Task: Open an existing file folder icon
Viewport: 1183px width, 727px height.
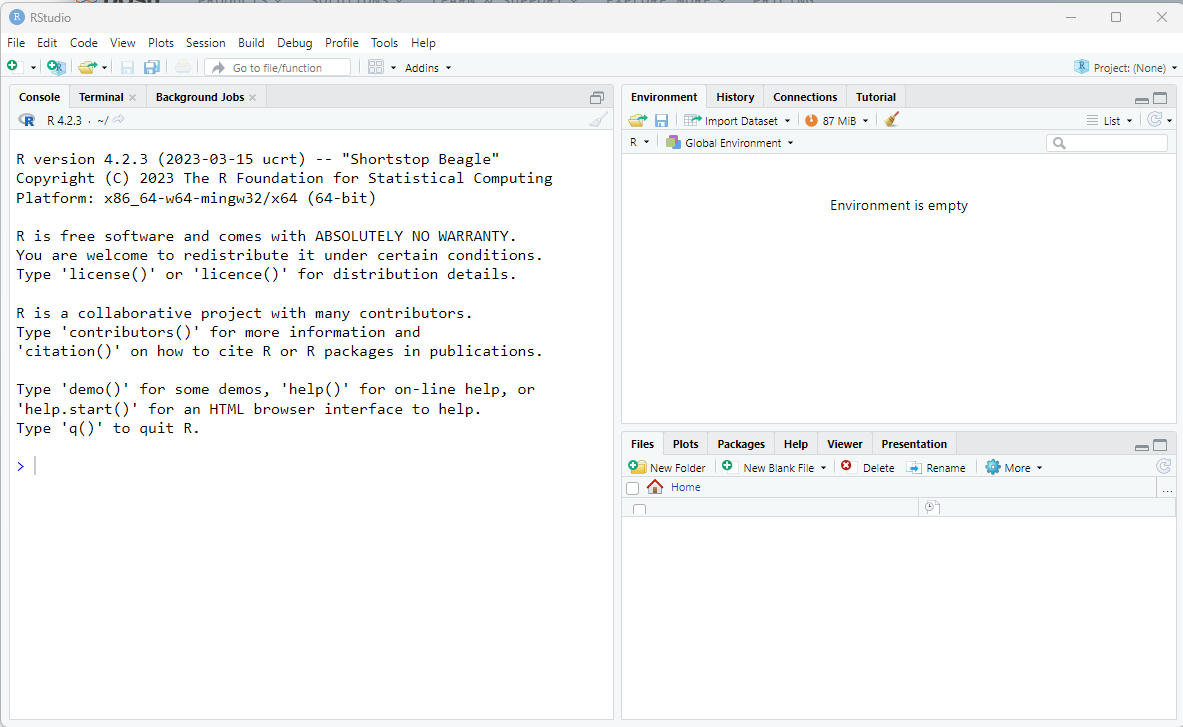Action: 88,67
